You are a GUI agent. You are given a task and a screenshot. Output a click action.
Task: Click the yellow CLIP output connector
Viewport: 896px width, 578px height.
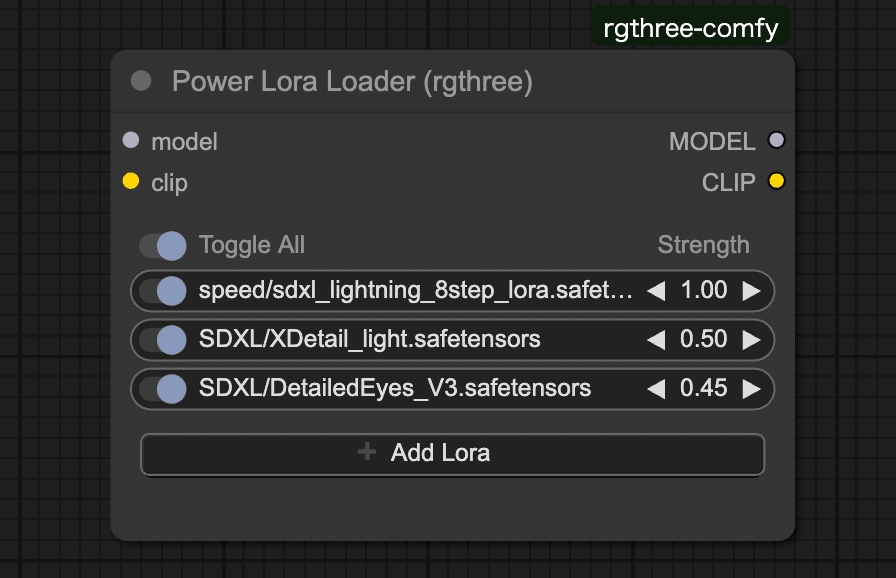pos(776,182)
